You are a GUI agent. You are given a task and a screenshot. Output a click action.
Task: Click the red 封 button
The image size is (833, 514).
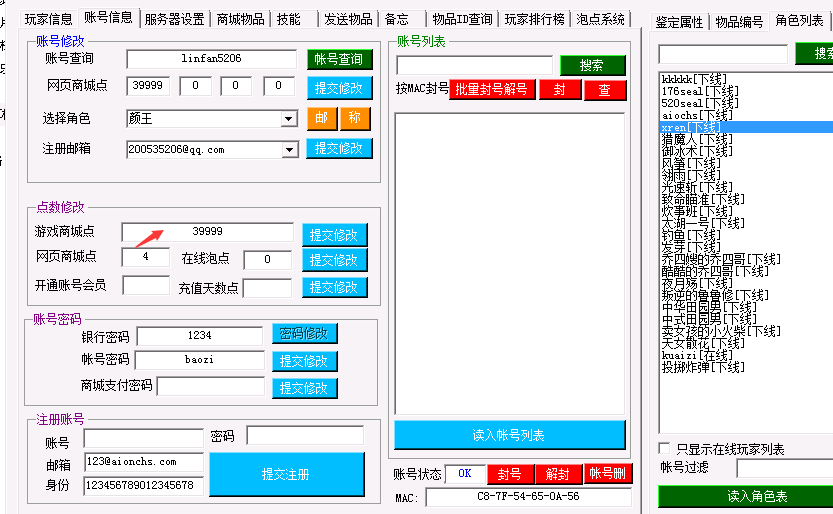[x=560, y=89]
